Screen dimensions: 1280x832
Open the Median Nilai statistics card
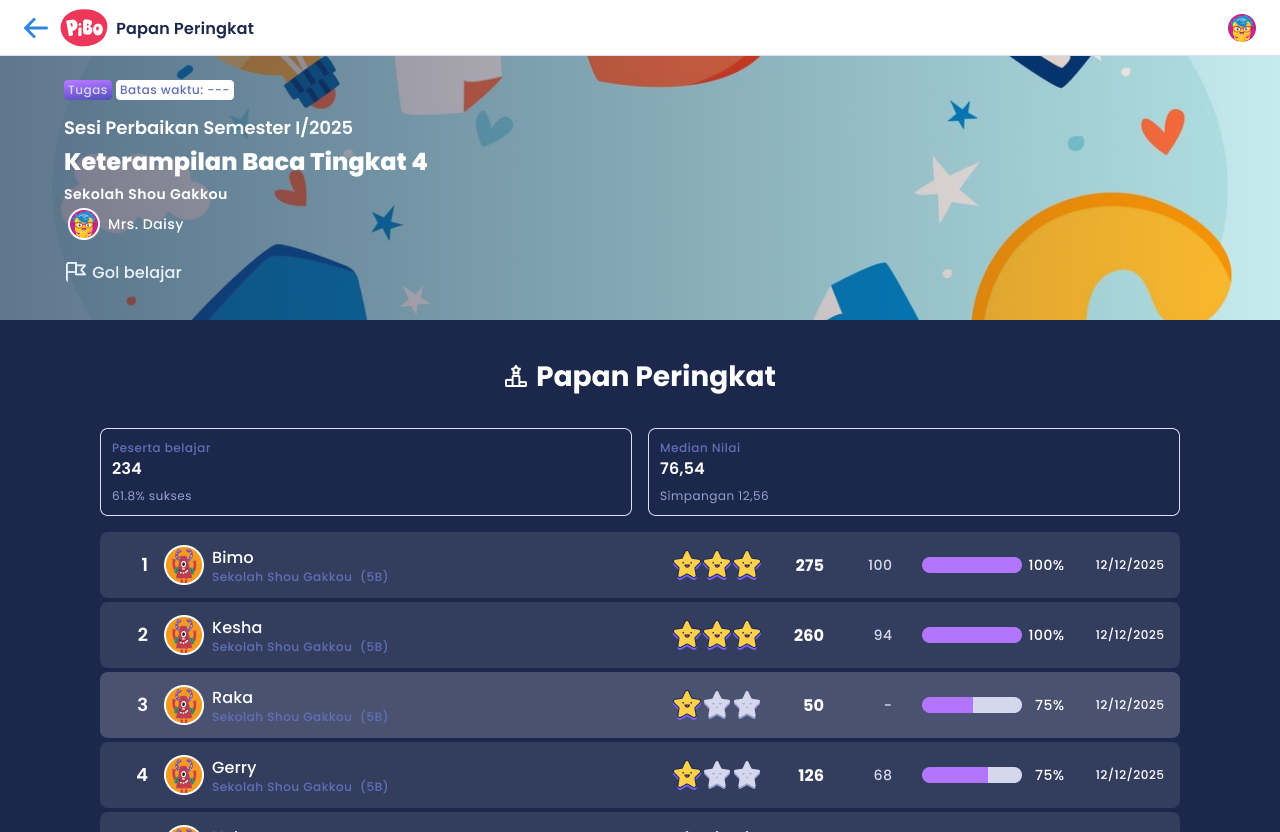914,472
